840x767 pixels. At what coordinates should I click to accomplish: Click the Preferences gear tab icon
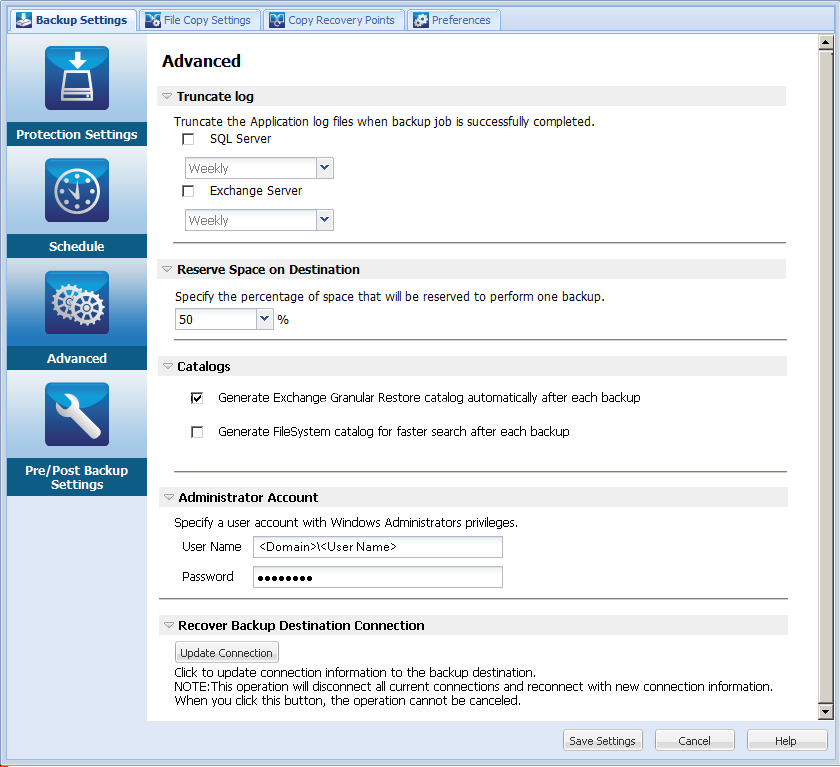coord(421,20)
